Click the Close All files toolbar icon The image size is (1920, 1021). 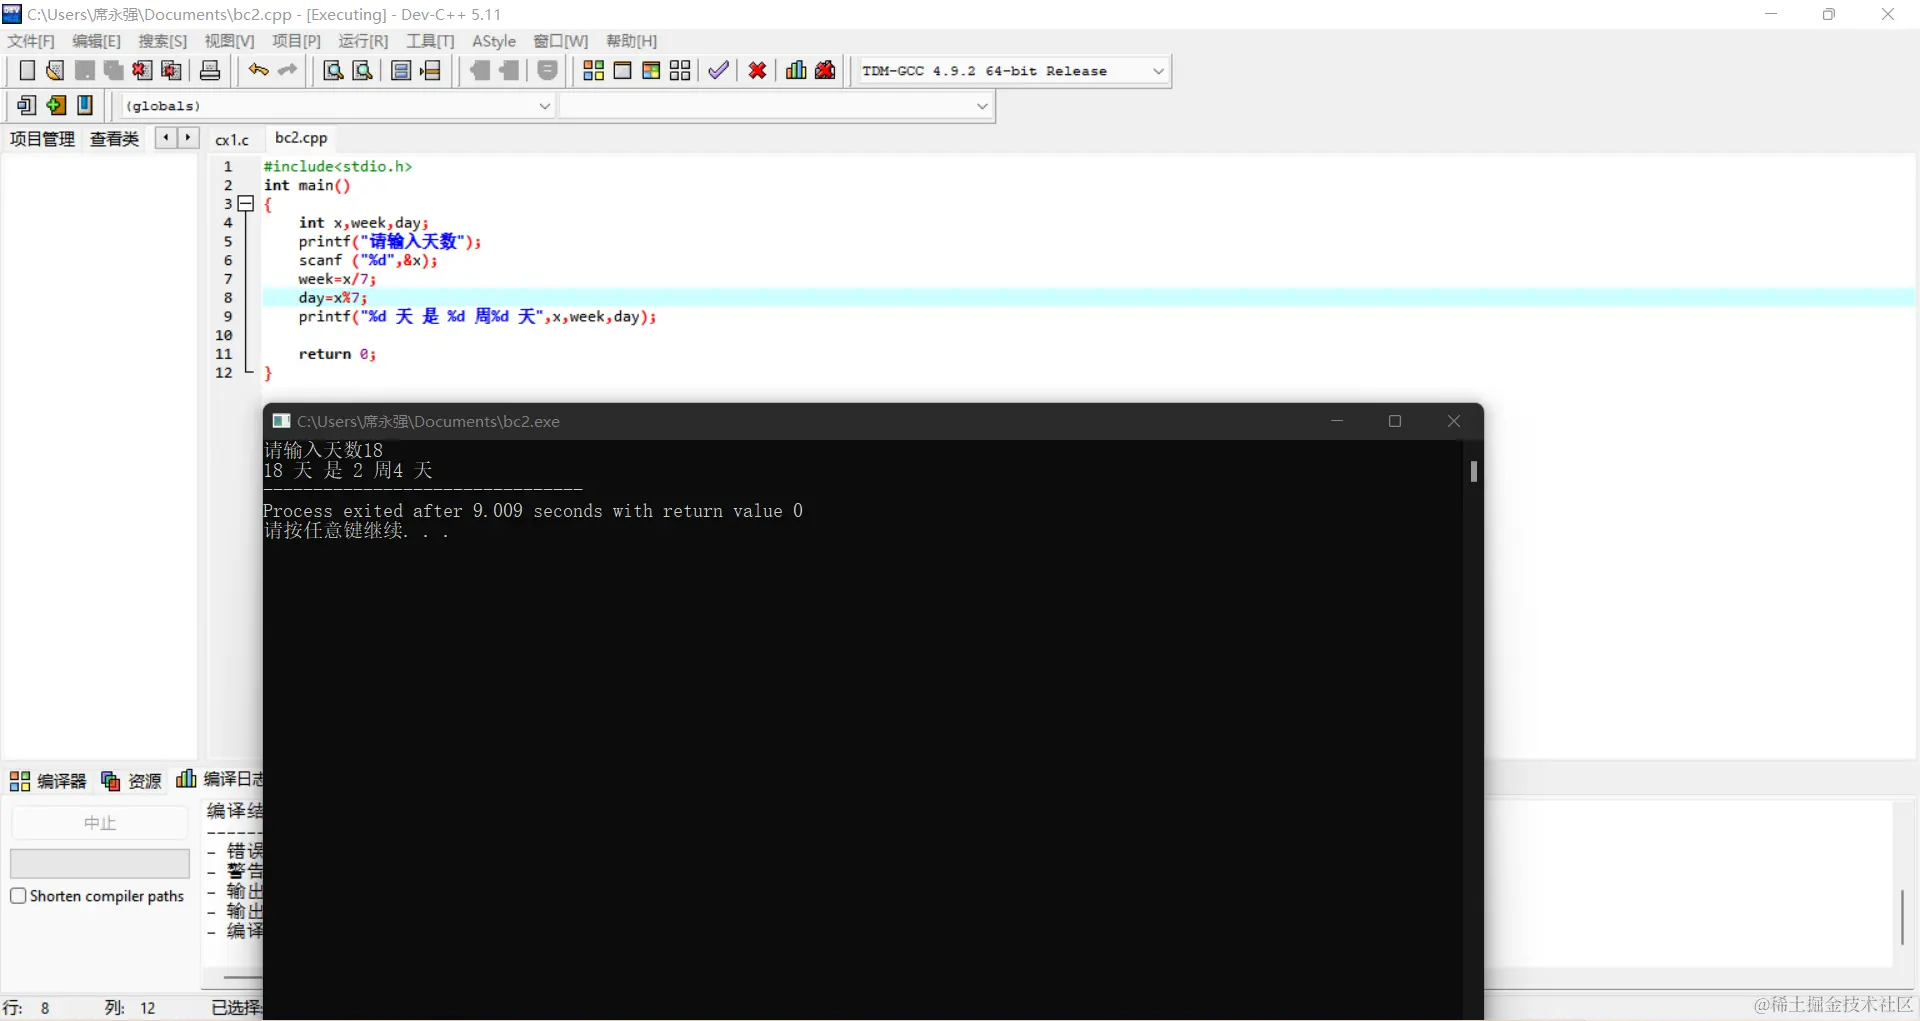point(172,71)
